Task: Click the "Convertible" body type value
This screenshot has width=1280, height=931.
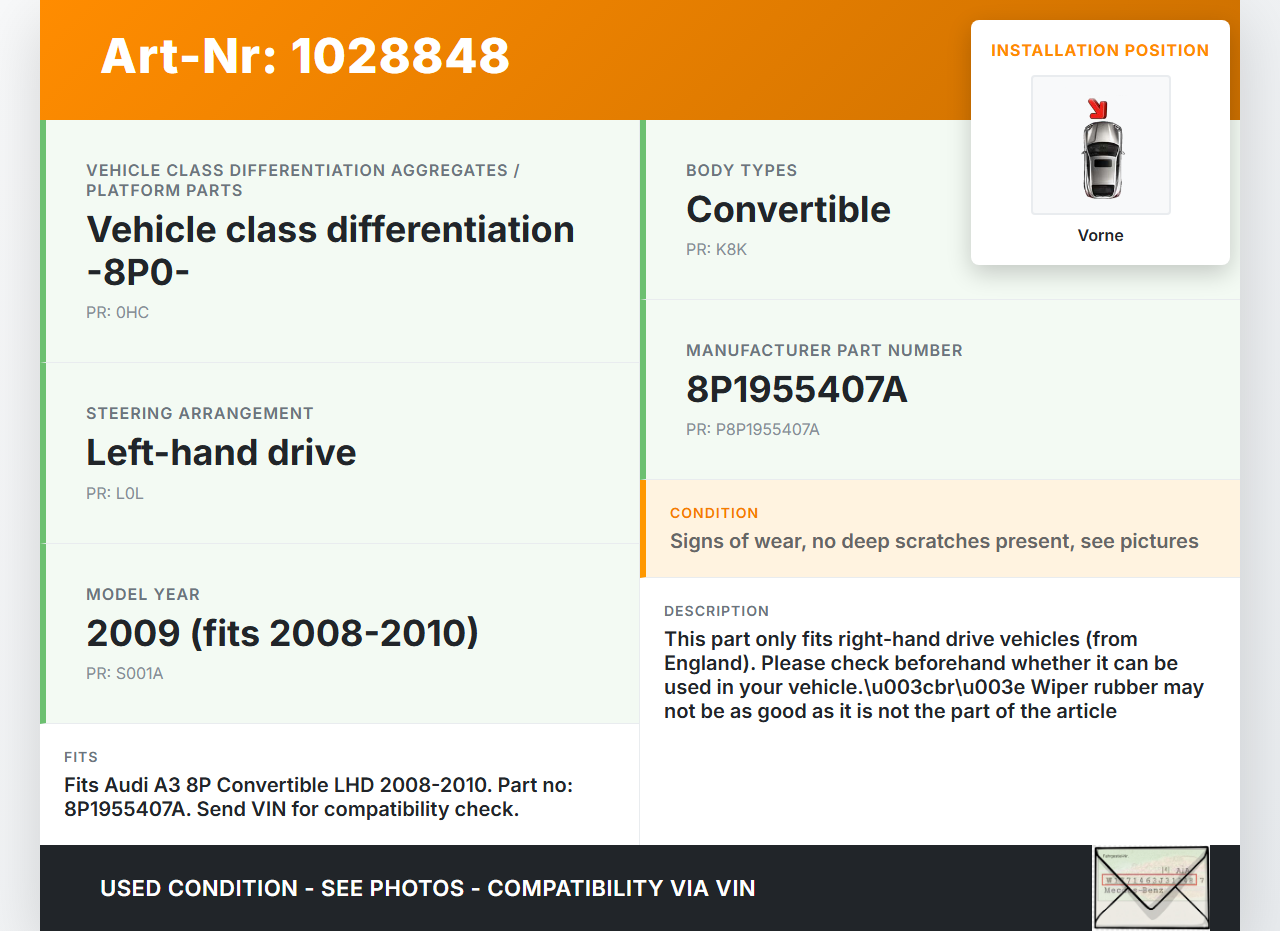Action: [x=788, y=209]
